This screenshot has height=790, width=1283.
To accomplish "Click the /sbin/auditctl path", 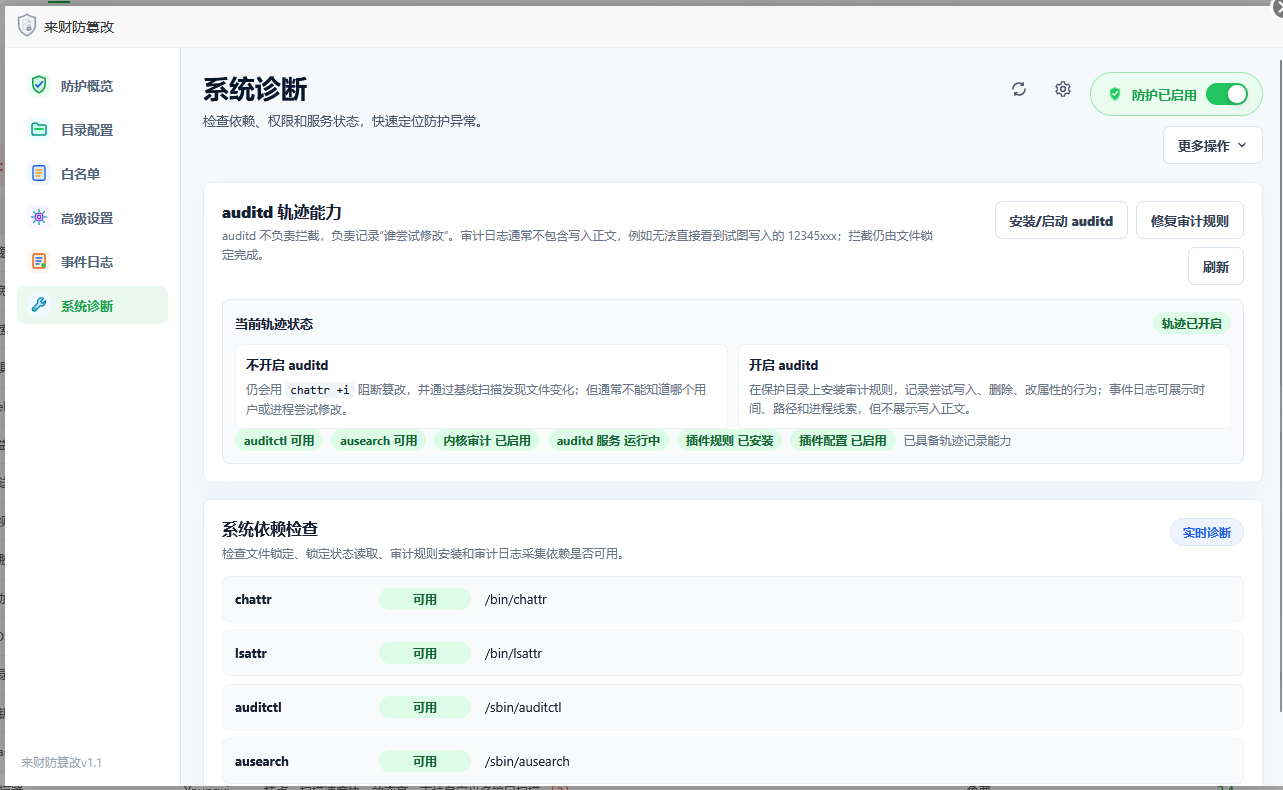I will [x=523, y=707].
